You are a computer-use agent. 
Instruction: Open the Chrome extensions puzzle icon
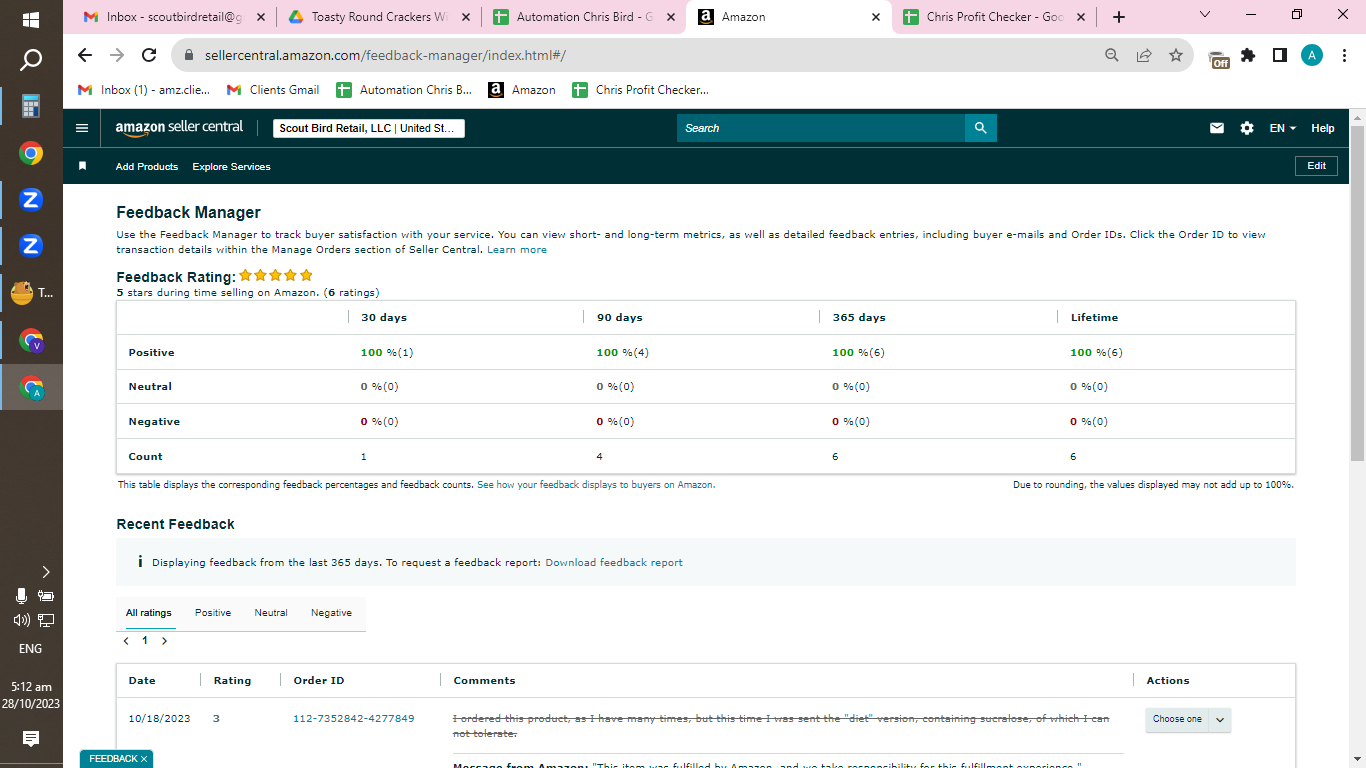click(x=1248, y=56)
